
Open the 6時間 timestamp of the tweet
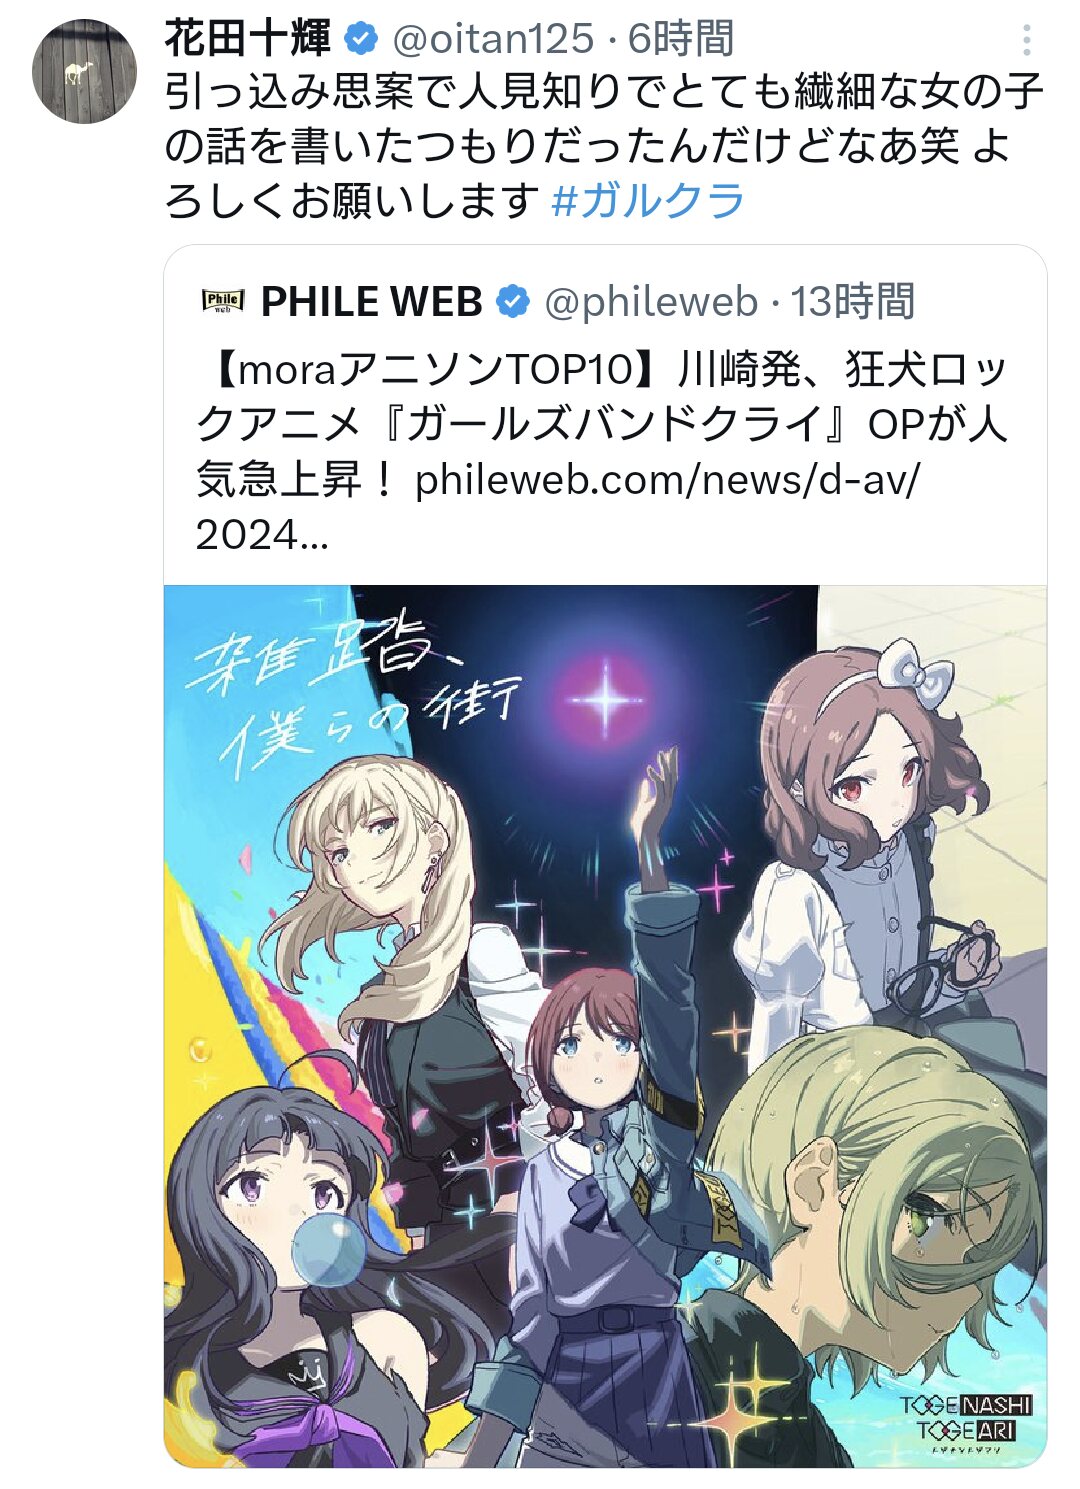tap(681, 39)
